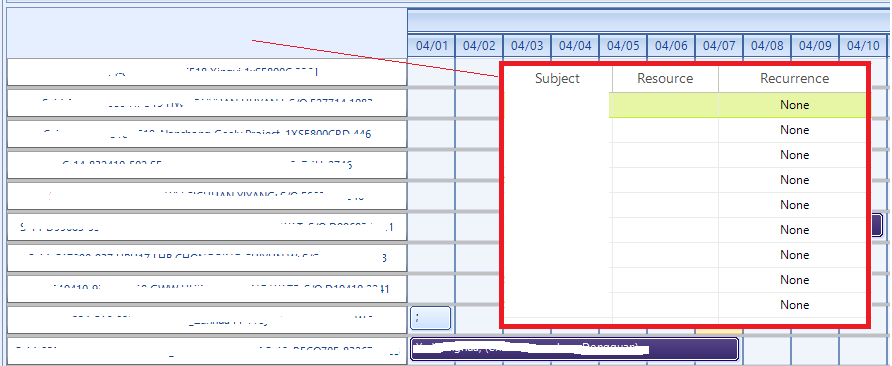
Task: Sort by the Recurrence column header
Action: coord(794,79)
